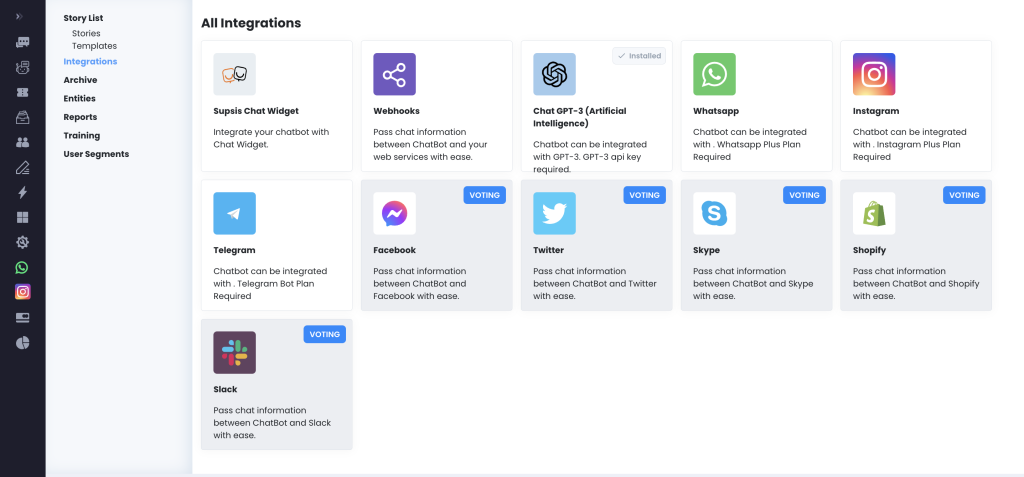Open Supsis Chat Widget card title
The width and height of the screenshot is (1024, 477).
pyautogui.click(x=256, y=111)
